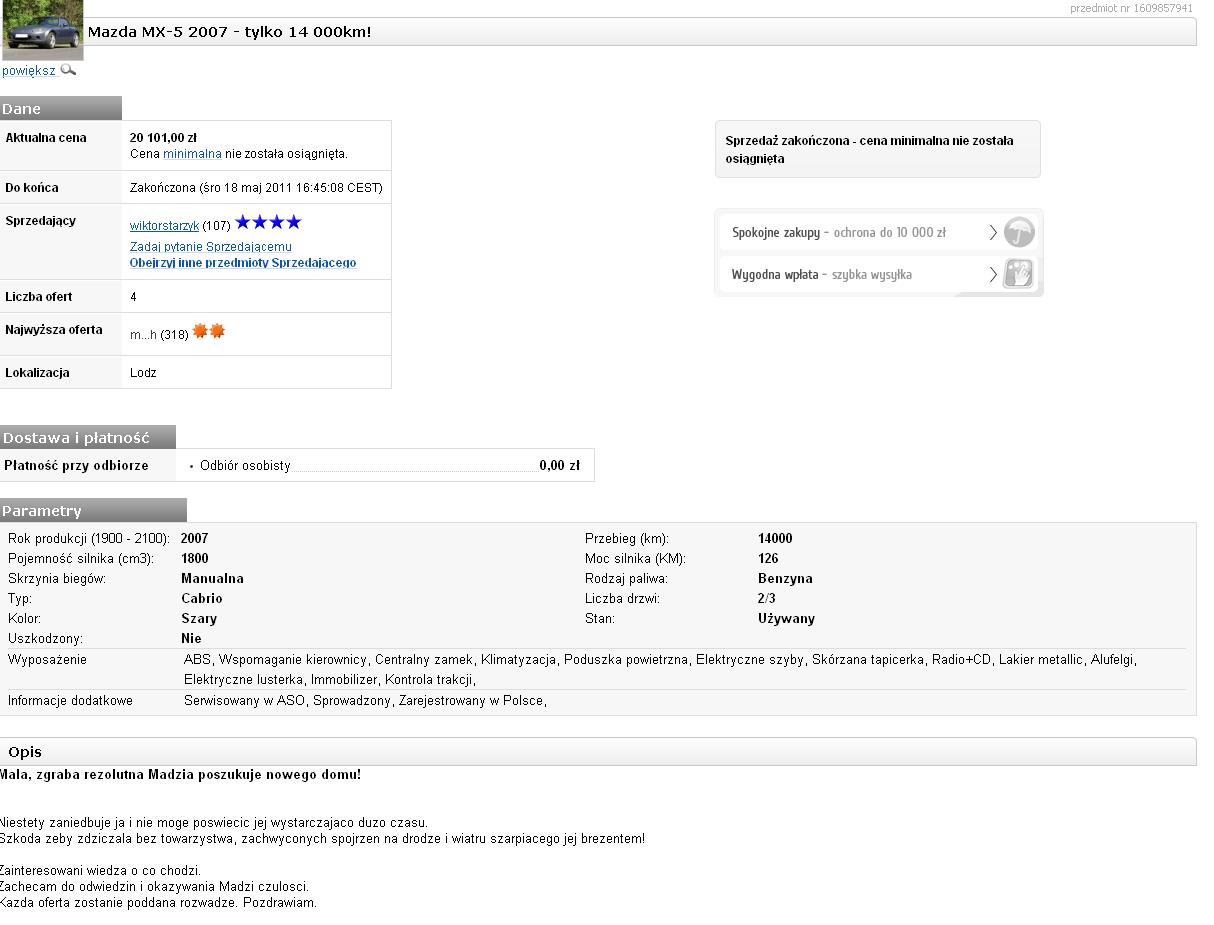The width and height of the screenshot is (1214, 925).
Task: Click the condition value 'Używany'
Action: (x=786, y=619)
